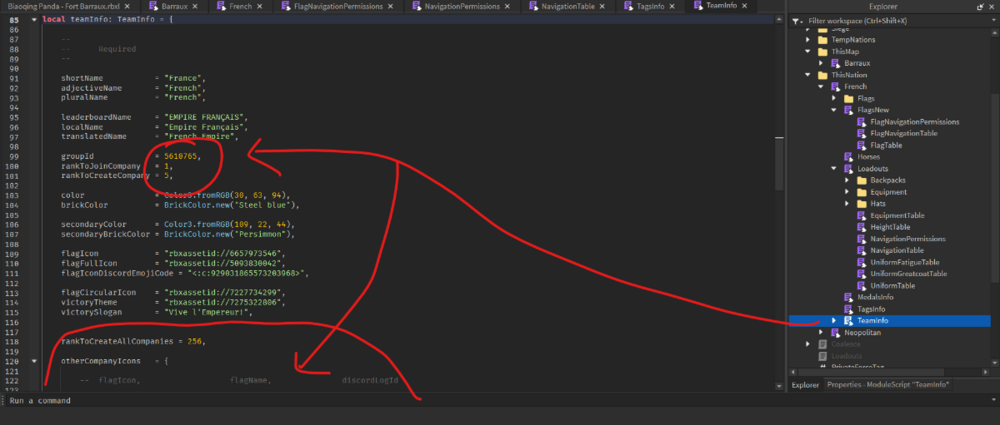Expand the Hats folder arrow
The image size is (1000, 425).
(x=847, y=204)
